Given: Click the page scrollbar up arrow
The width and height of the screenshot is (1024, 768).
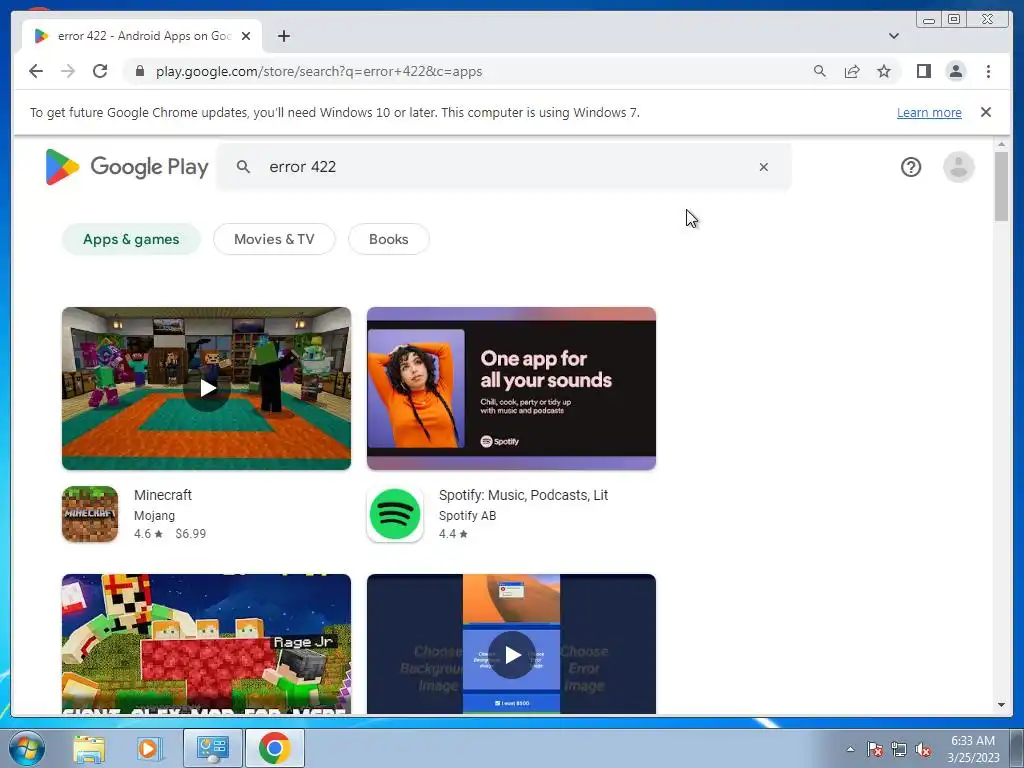Looking at the screenshot, I should pos(1001,144).
